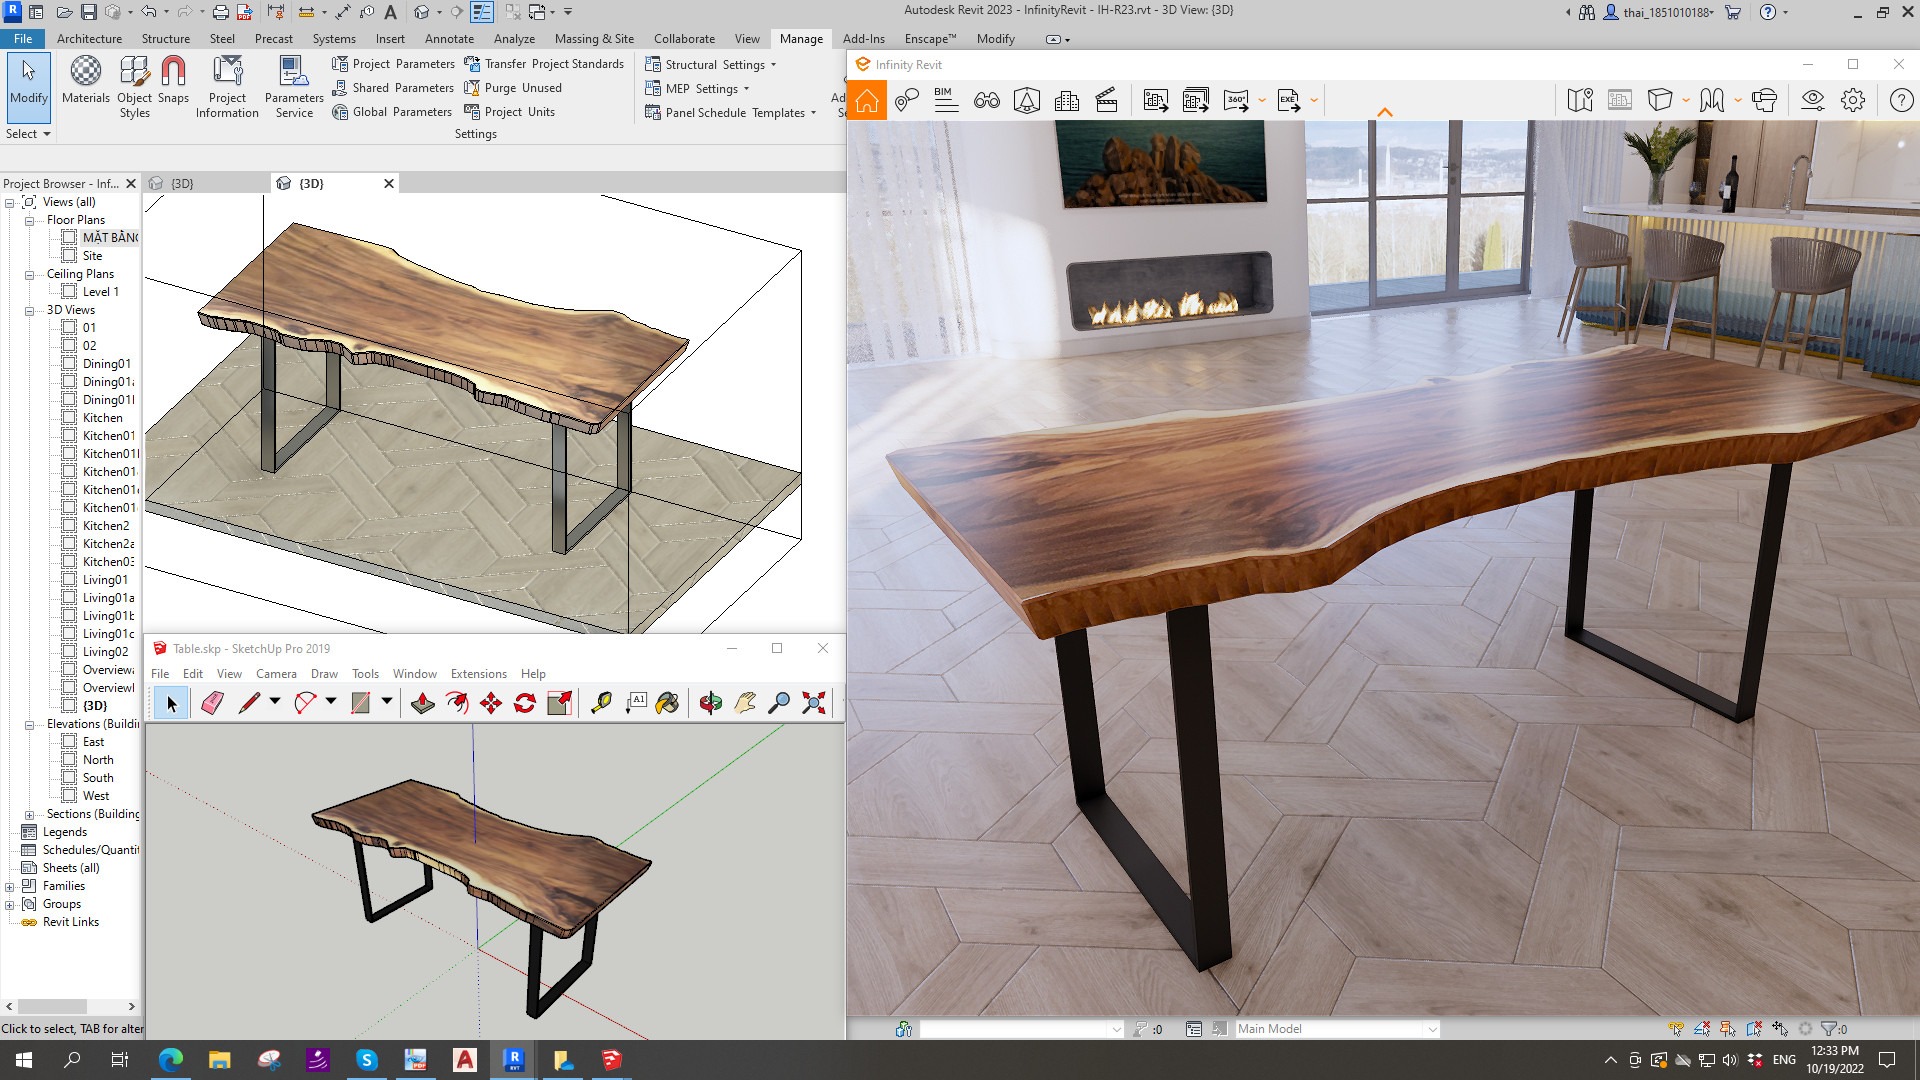
Task: Select SketchUp Push/Pull tool
Action: (x=423, y=703)
